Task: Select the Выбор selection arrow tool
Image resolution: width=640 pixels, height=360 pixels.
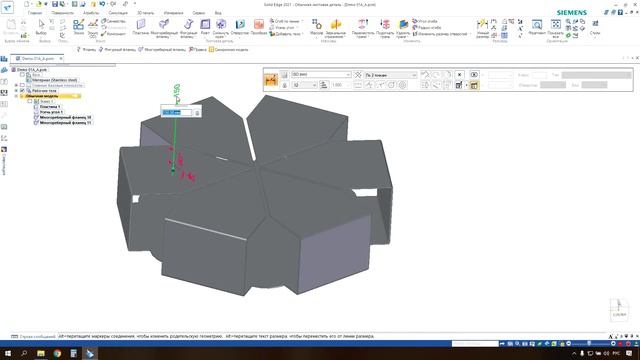Action: click(41, 27)
